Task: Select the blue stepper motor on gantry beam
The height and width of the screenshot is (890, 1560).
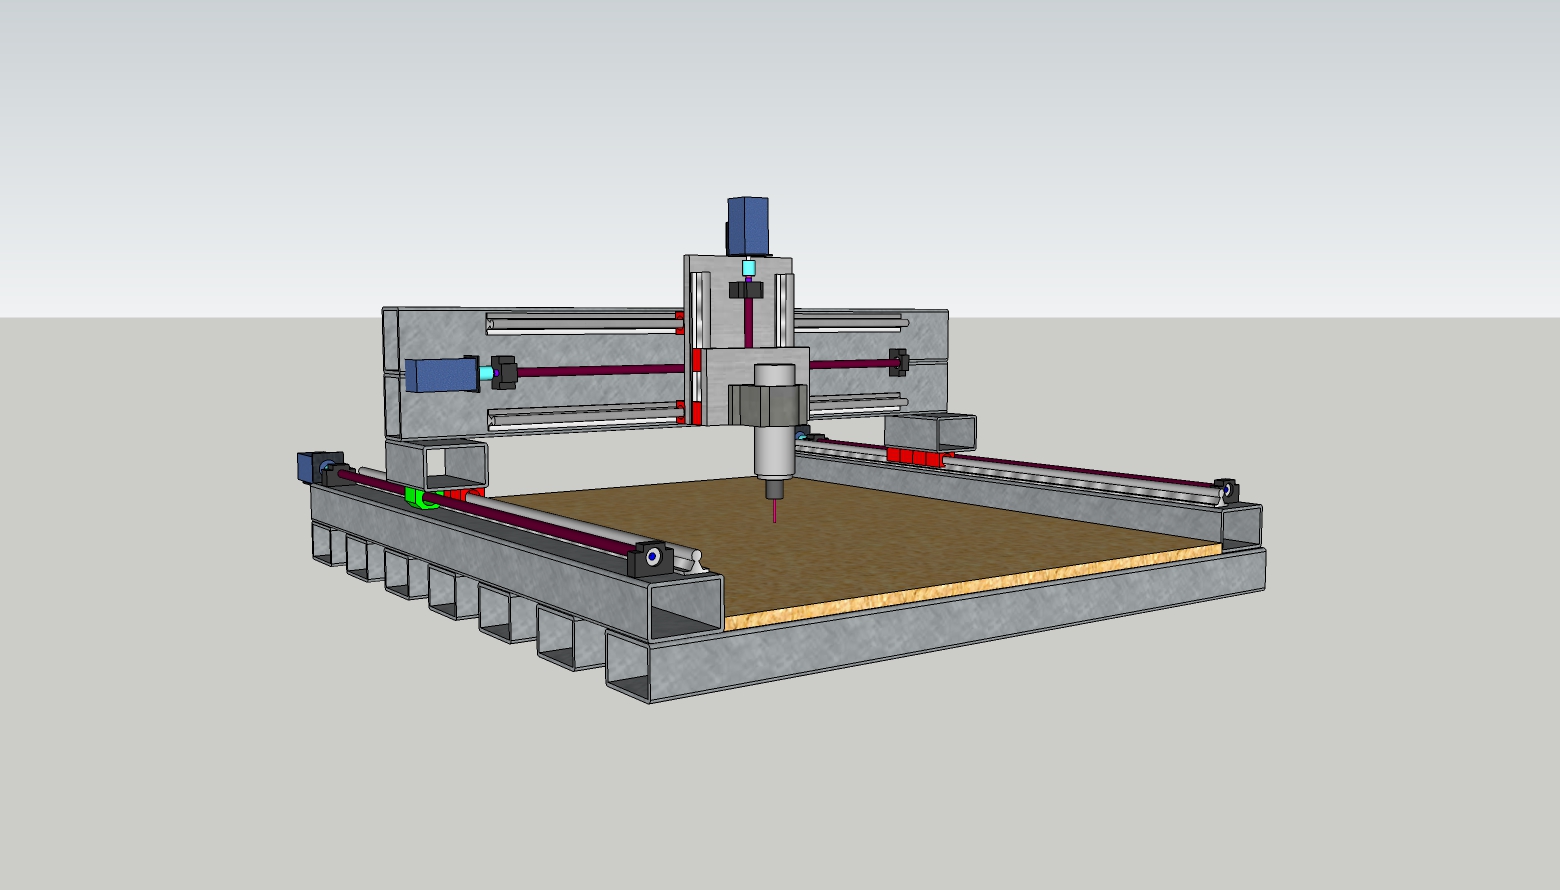Action: click(x=442, y=375)
